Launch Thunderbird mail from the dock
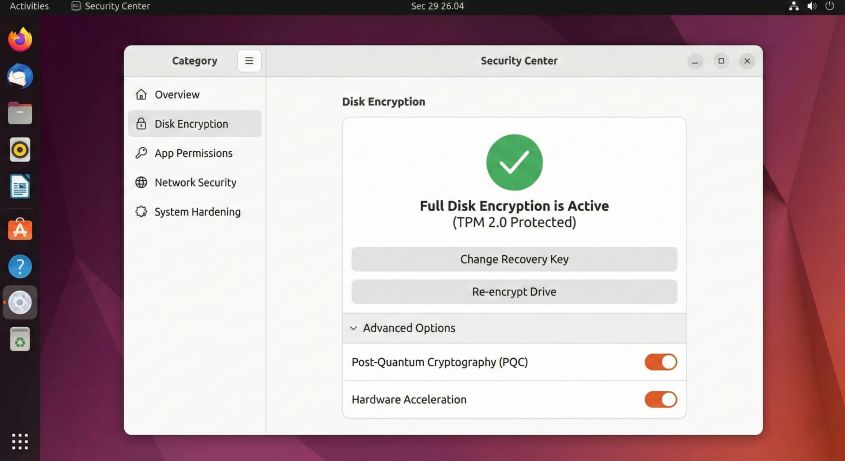845x461 pixels. [20, 76]
